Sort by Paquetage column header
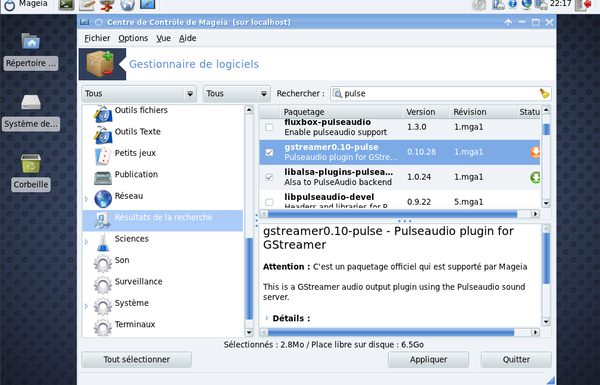The height and width of the screenshot is (385, 600). coord(342,112)
